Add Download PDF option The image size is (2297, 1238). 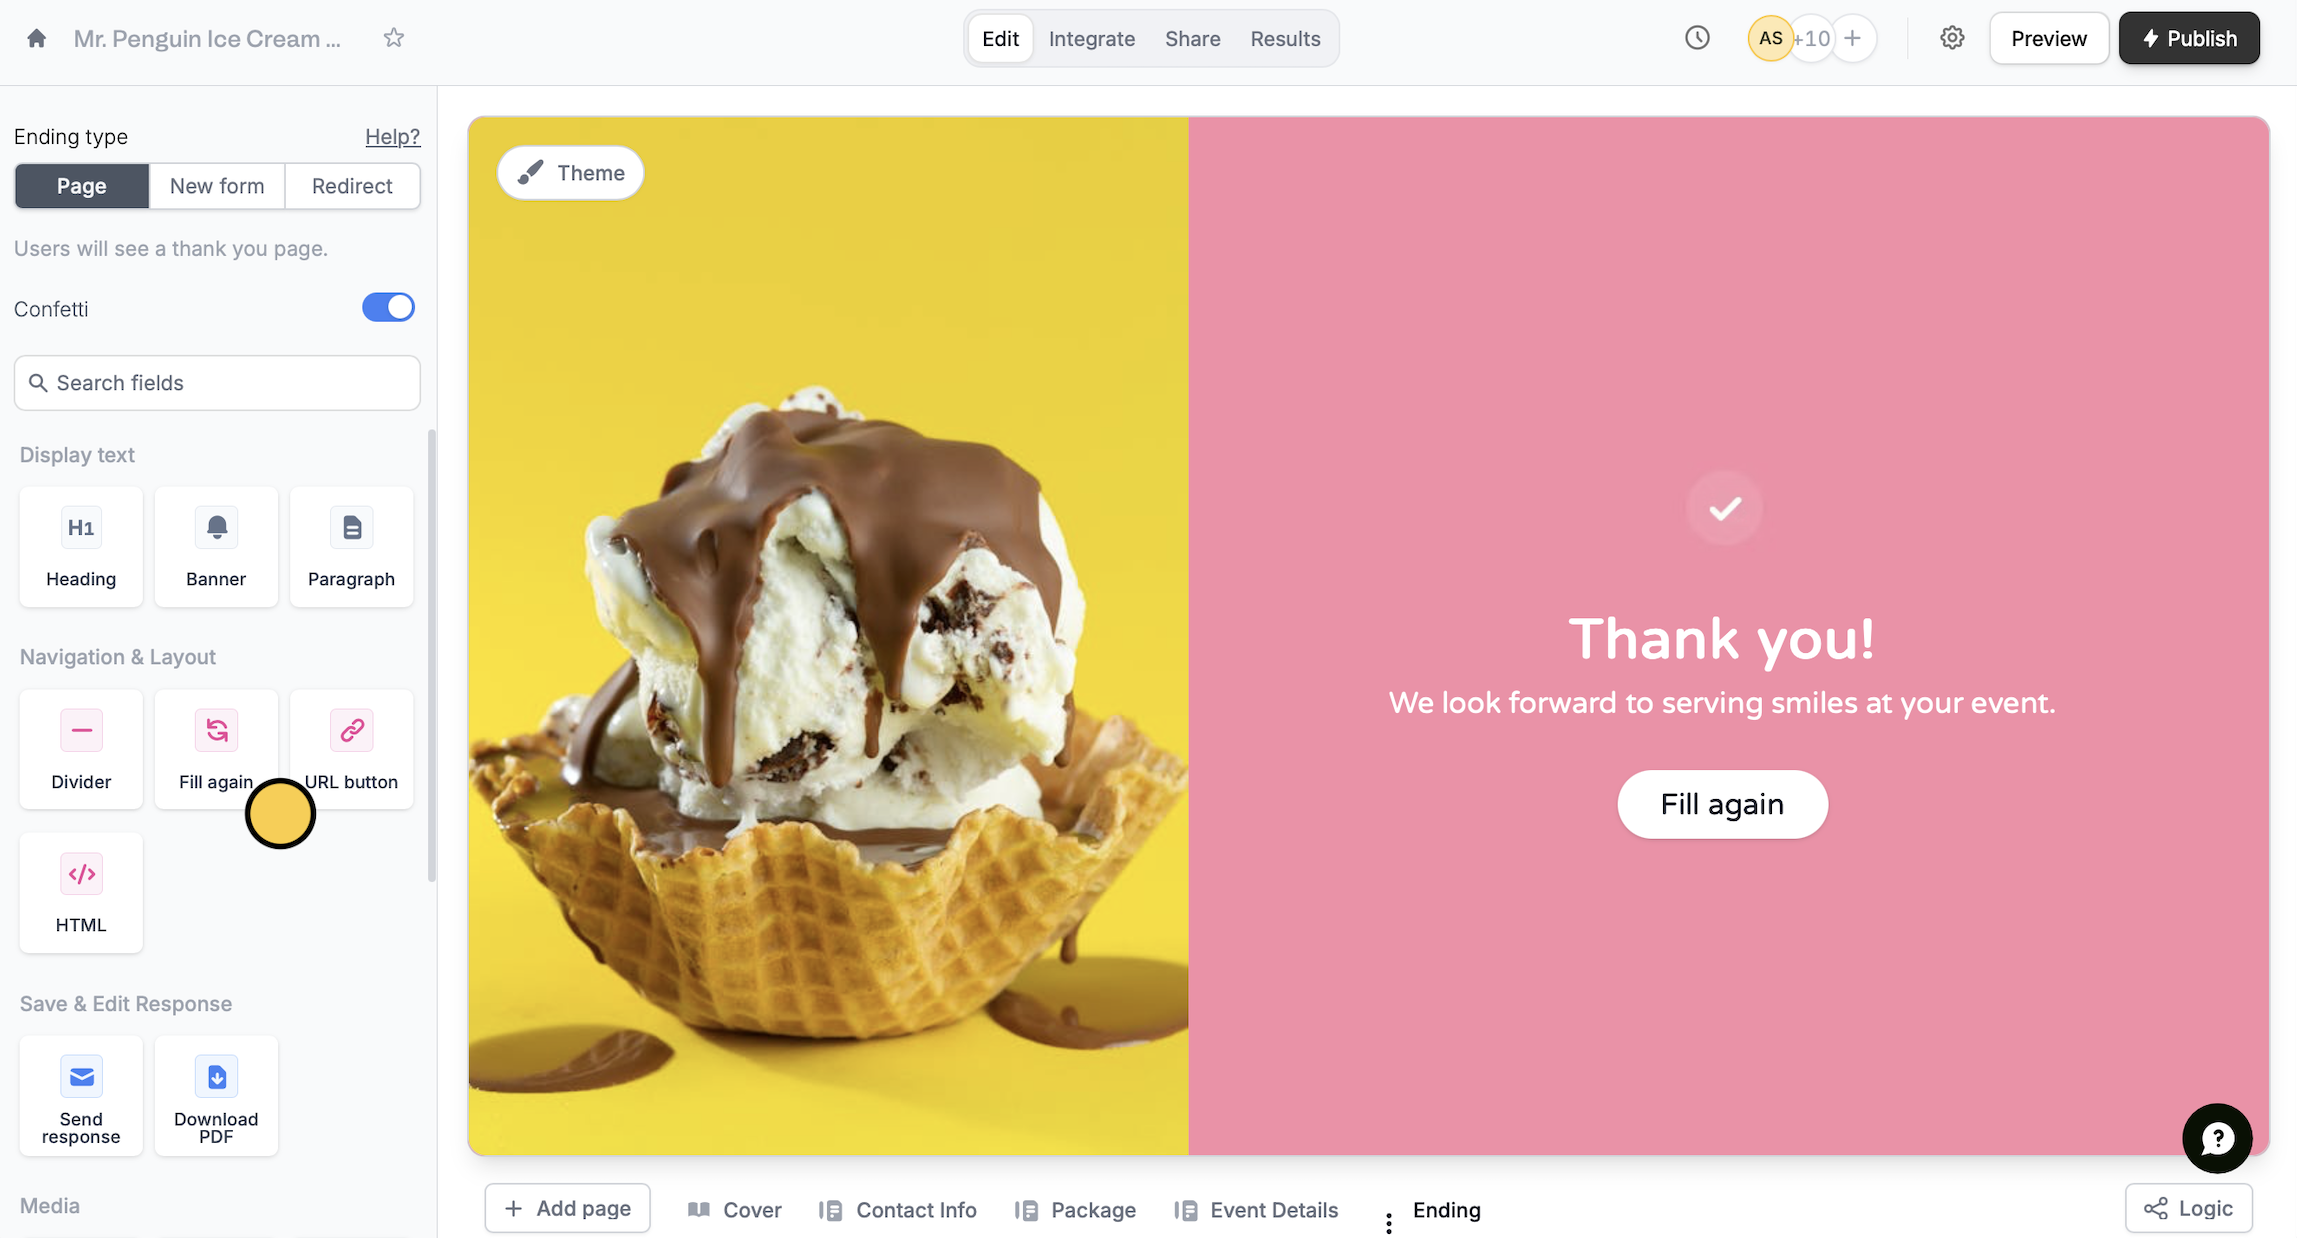click(x=216, y=1096)
